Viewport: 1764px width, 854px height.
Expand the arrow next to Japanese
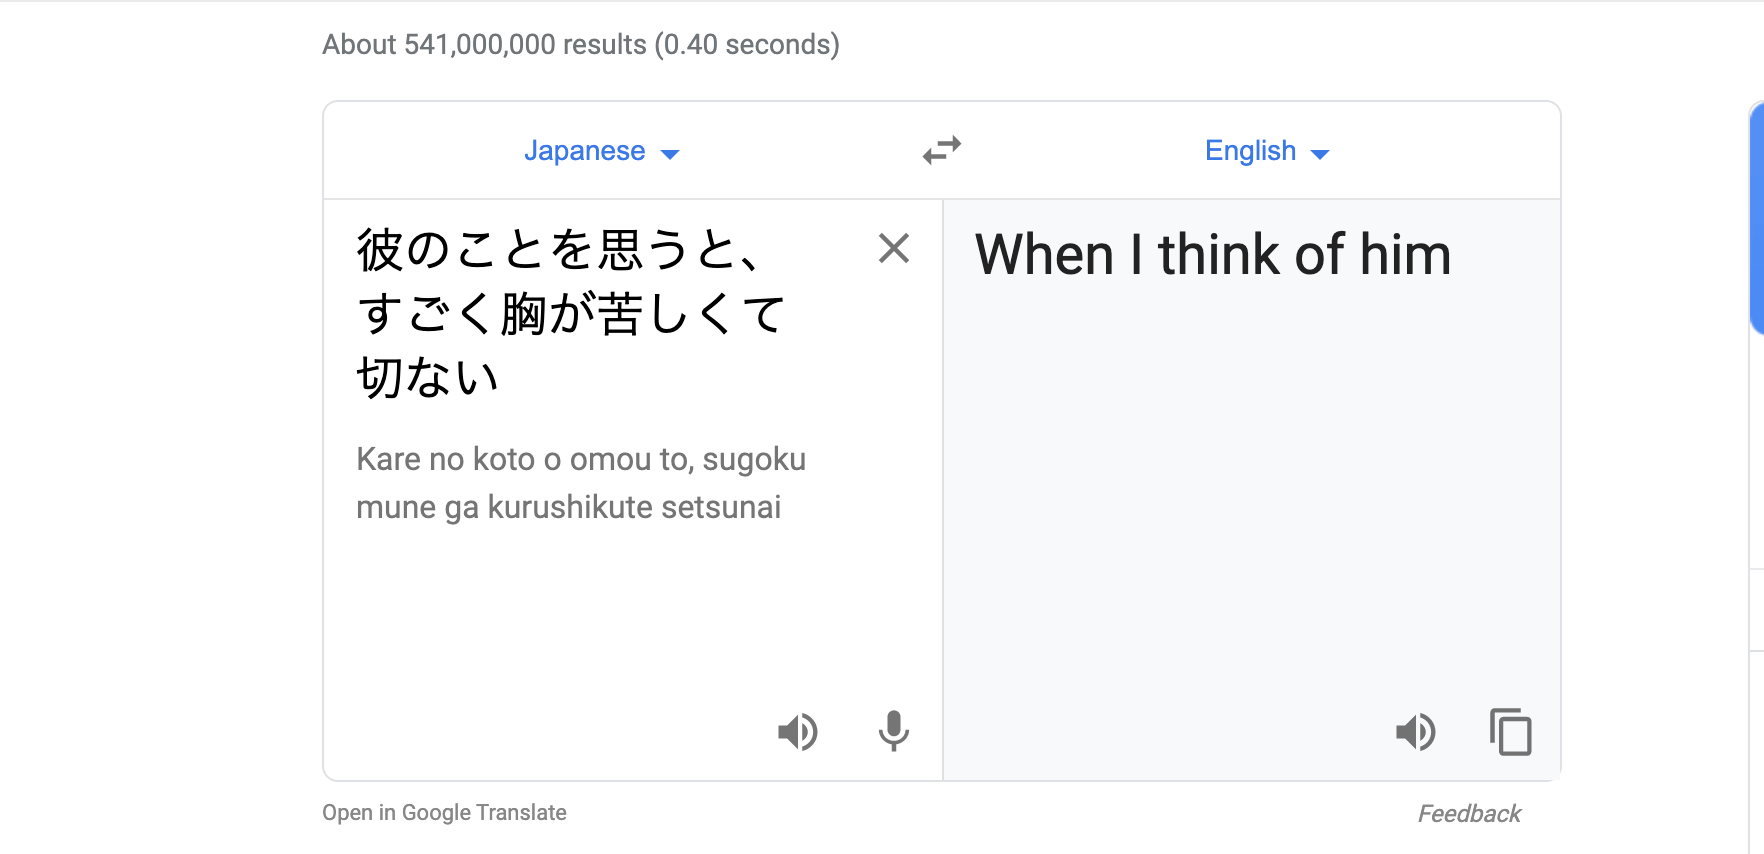click(670, 154)
